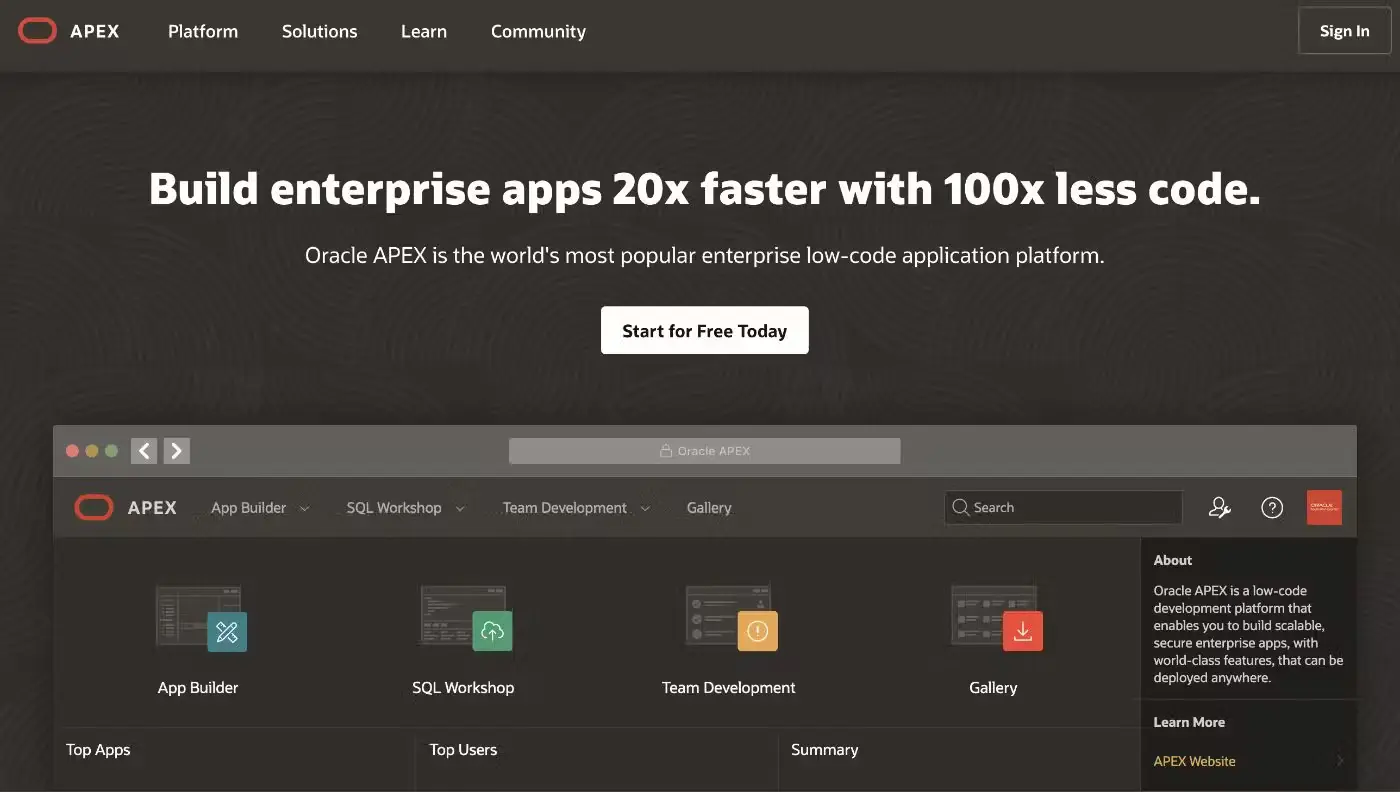Viewport: 1400px width, 792px height.
Task: Open the Platform menu in header
Action: click(x=203, y=31)
